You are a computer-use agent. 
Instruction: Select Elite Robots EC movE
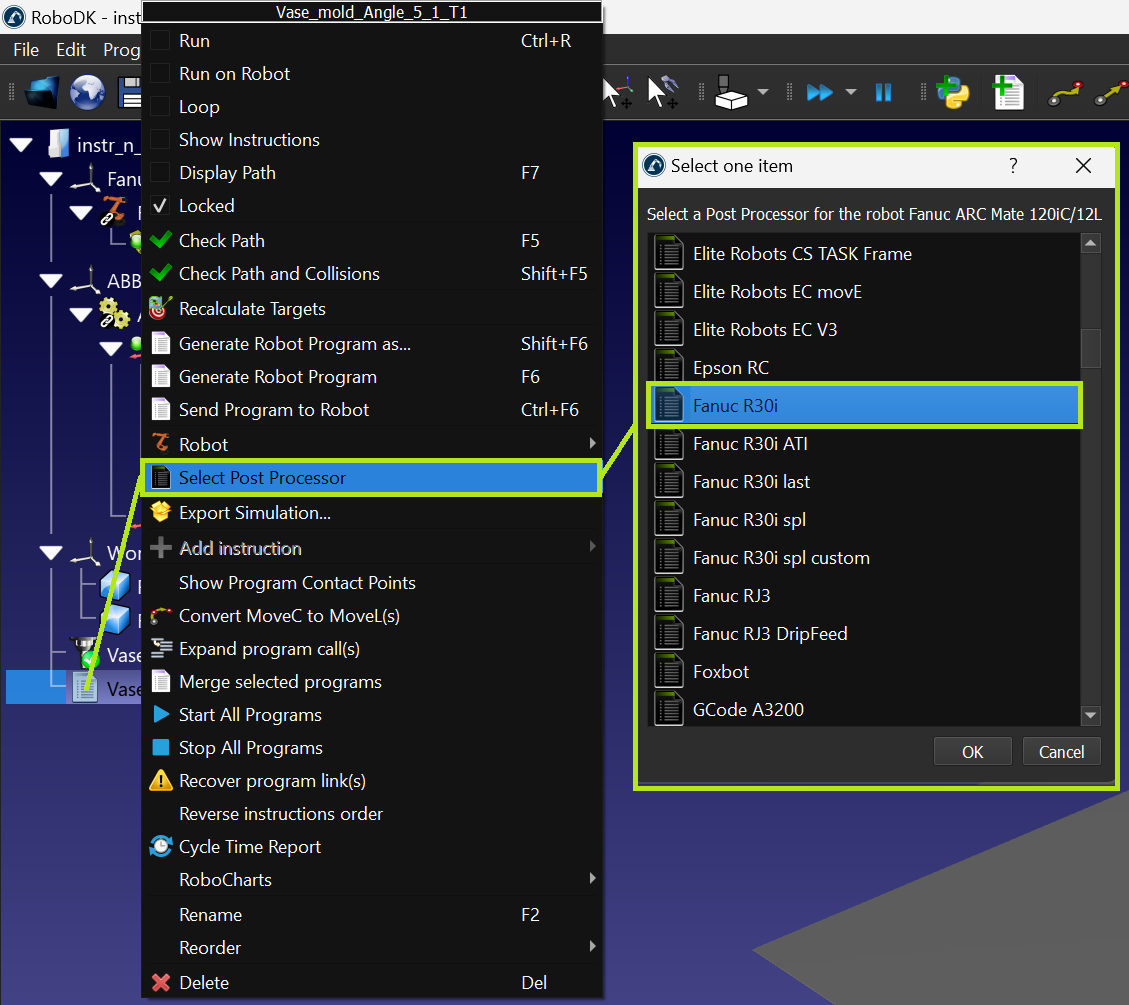tap(864, 292)
